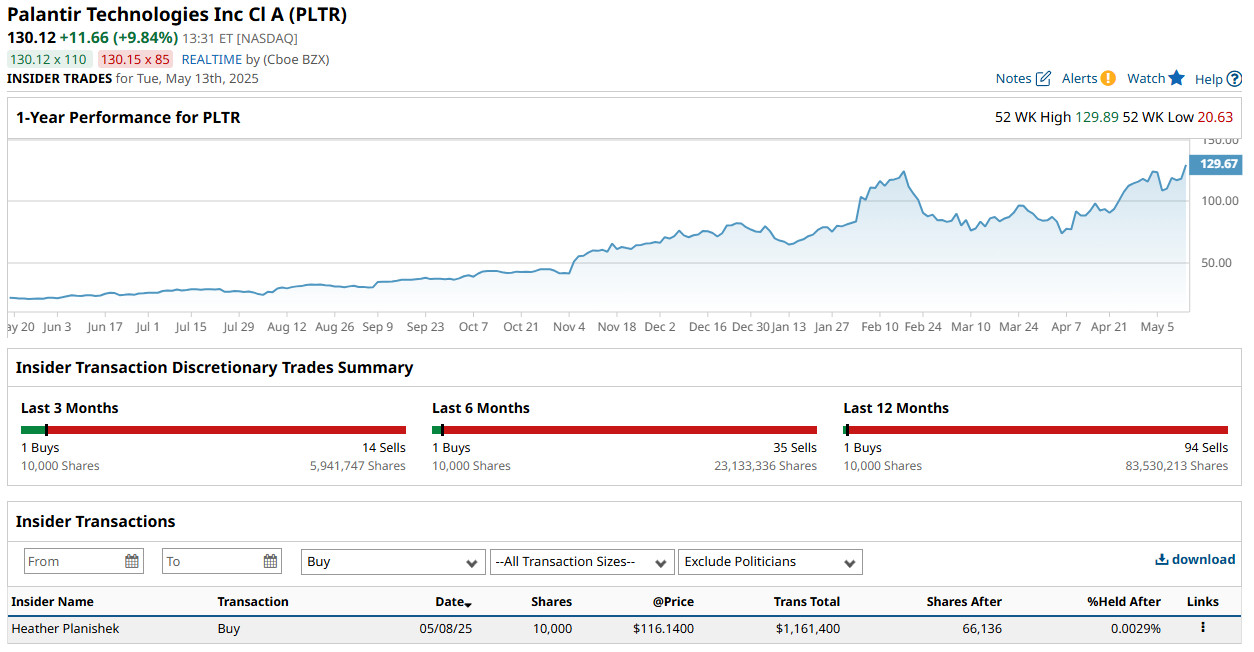Sort by Insider Name column header
1254x652 pixels.
52,602
